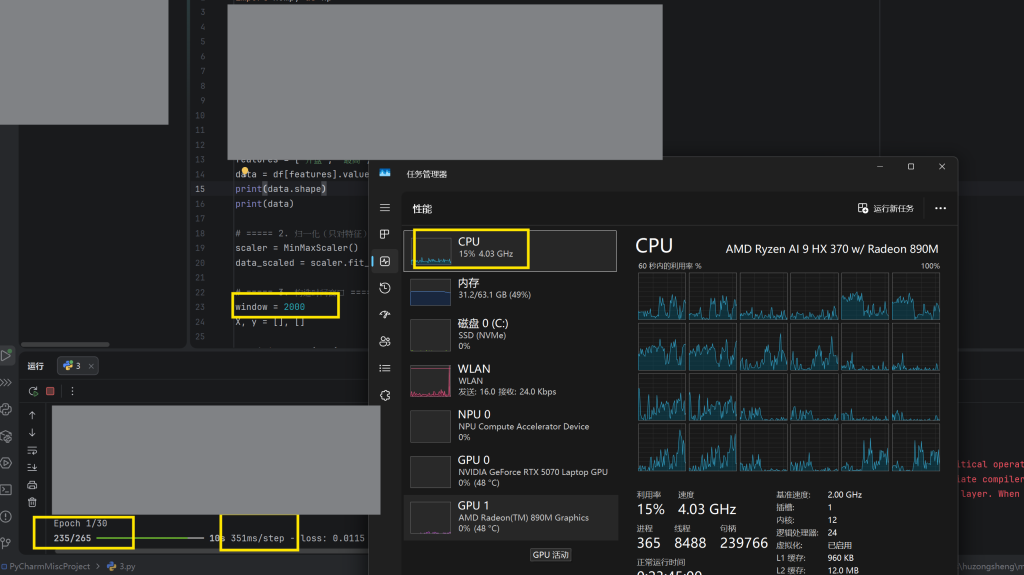The height and width of the screenshot is (575, 1024).
Task: Open App history page icon
Action: (x=385, y=288)
